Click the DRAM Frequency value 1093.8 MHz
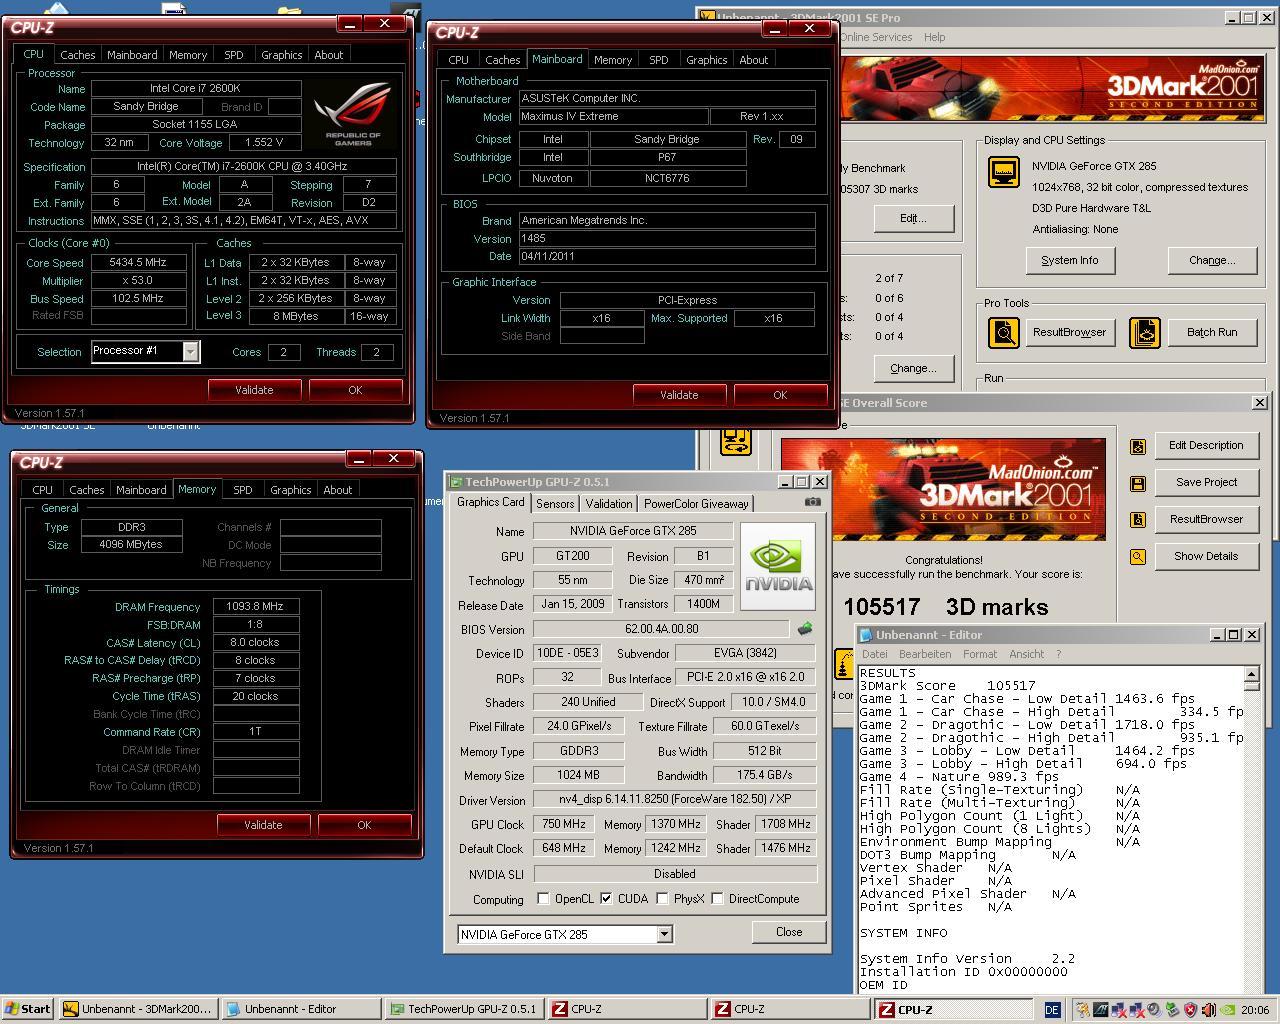Viewport: 1280px width, 1024px height. [x=255, y=606]
